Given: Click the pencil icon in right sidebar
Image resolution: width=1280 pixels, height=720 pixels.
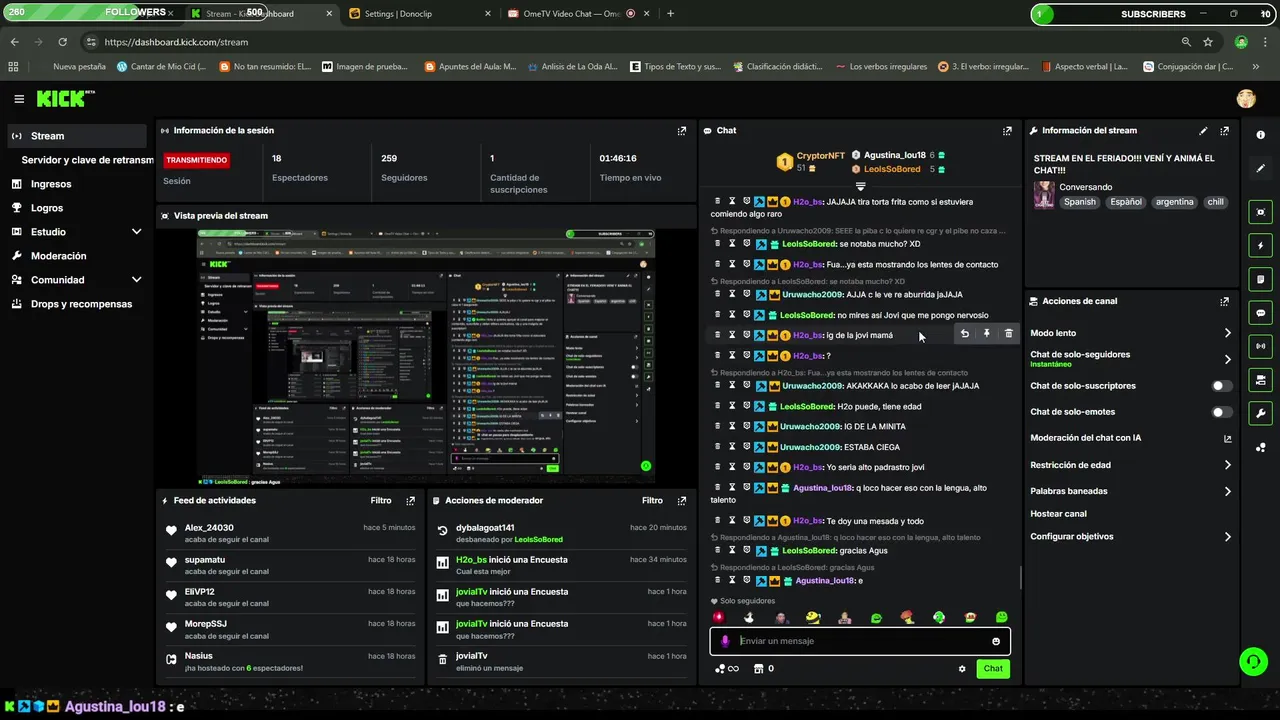Looking at the screenshot, I should point(1260,168).
